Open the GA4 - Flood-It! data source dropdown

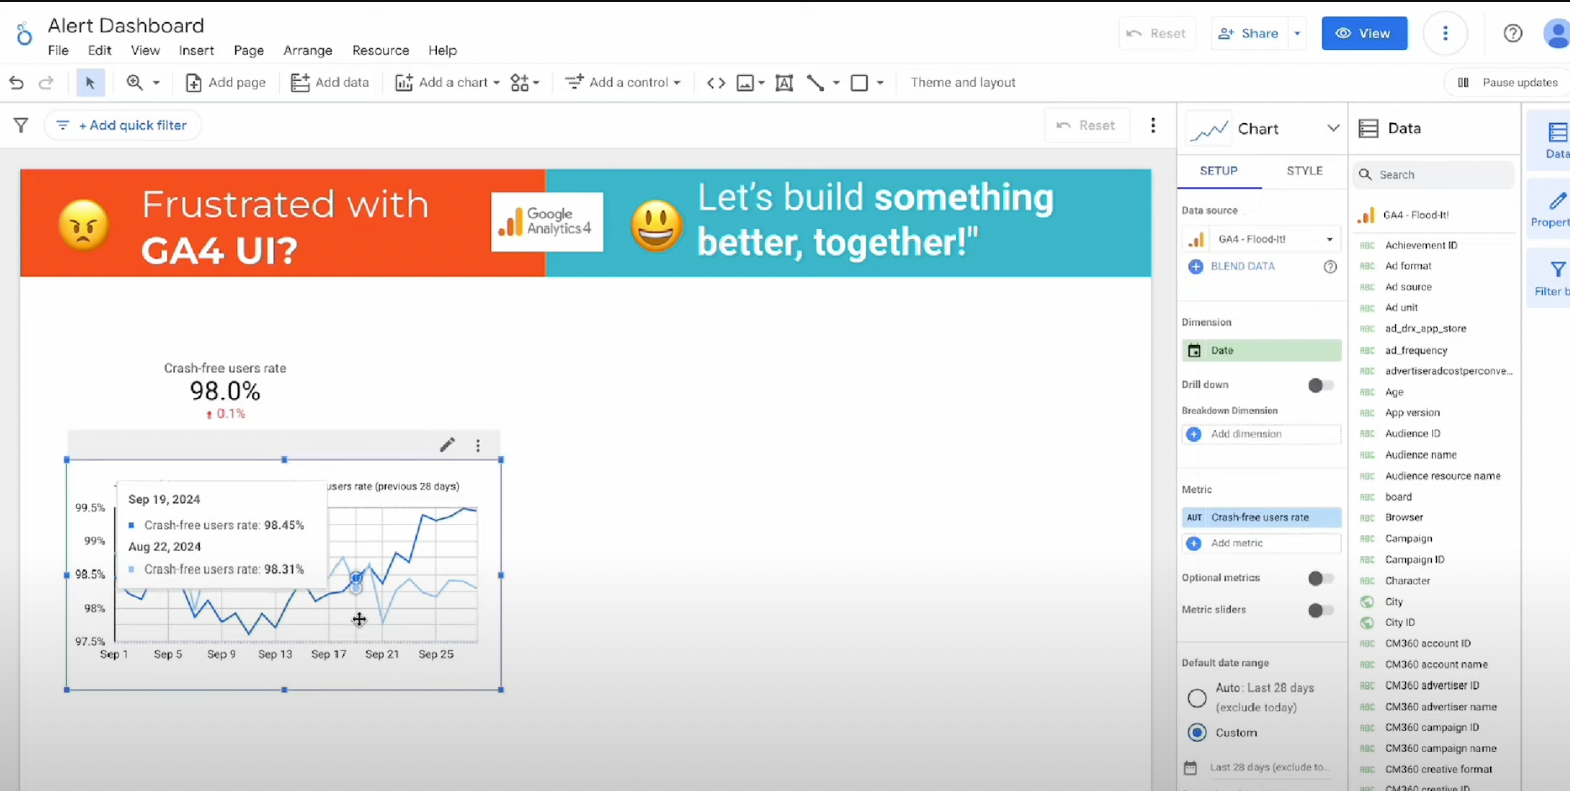pyautogui.click(x=1262, y=239)
